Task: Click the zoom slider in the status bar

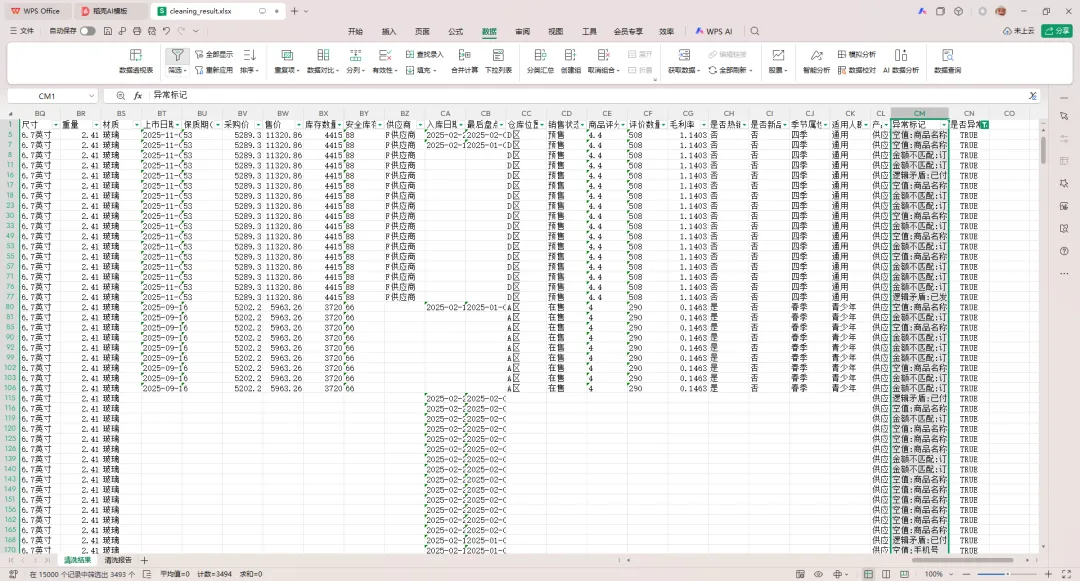Action: 1007,573
